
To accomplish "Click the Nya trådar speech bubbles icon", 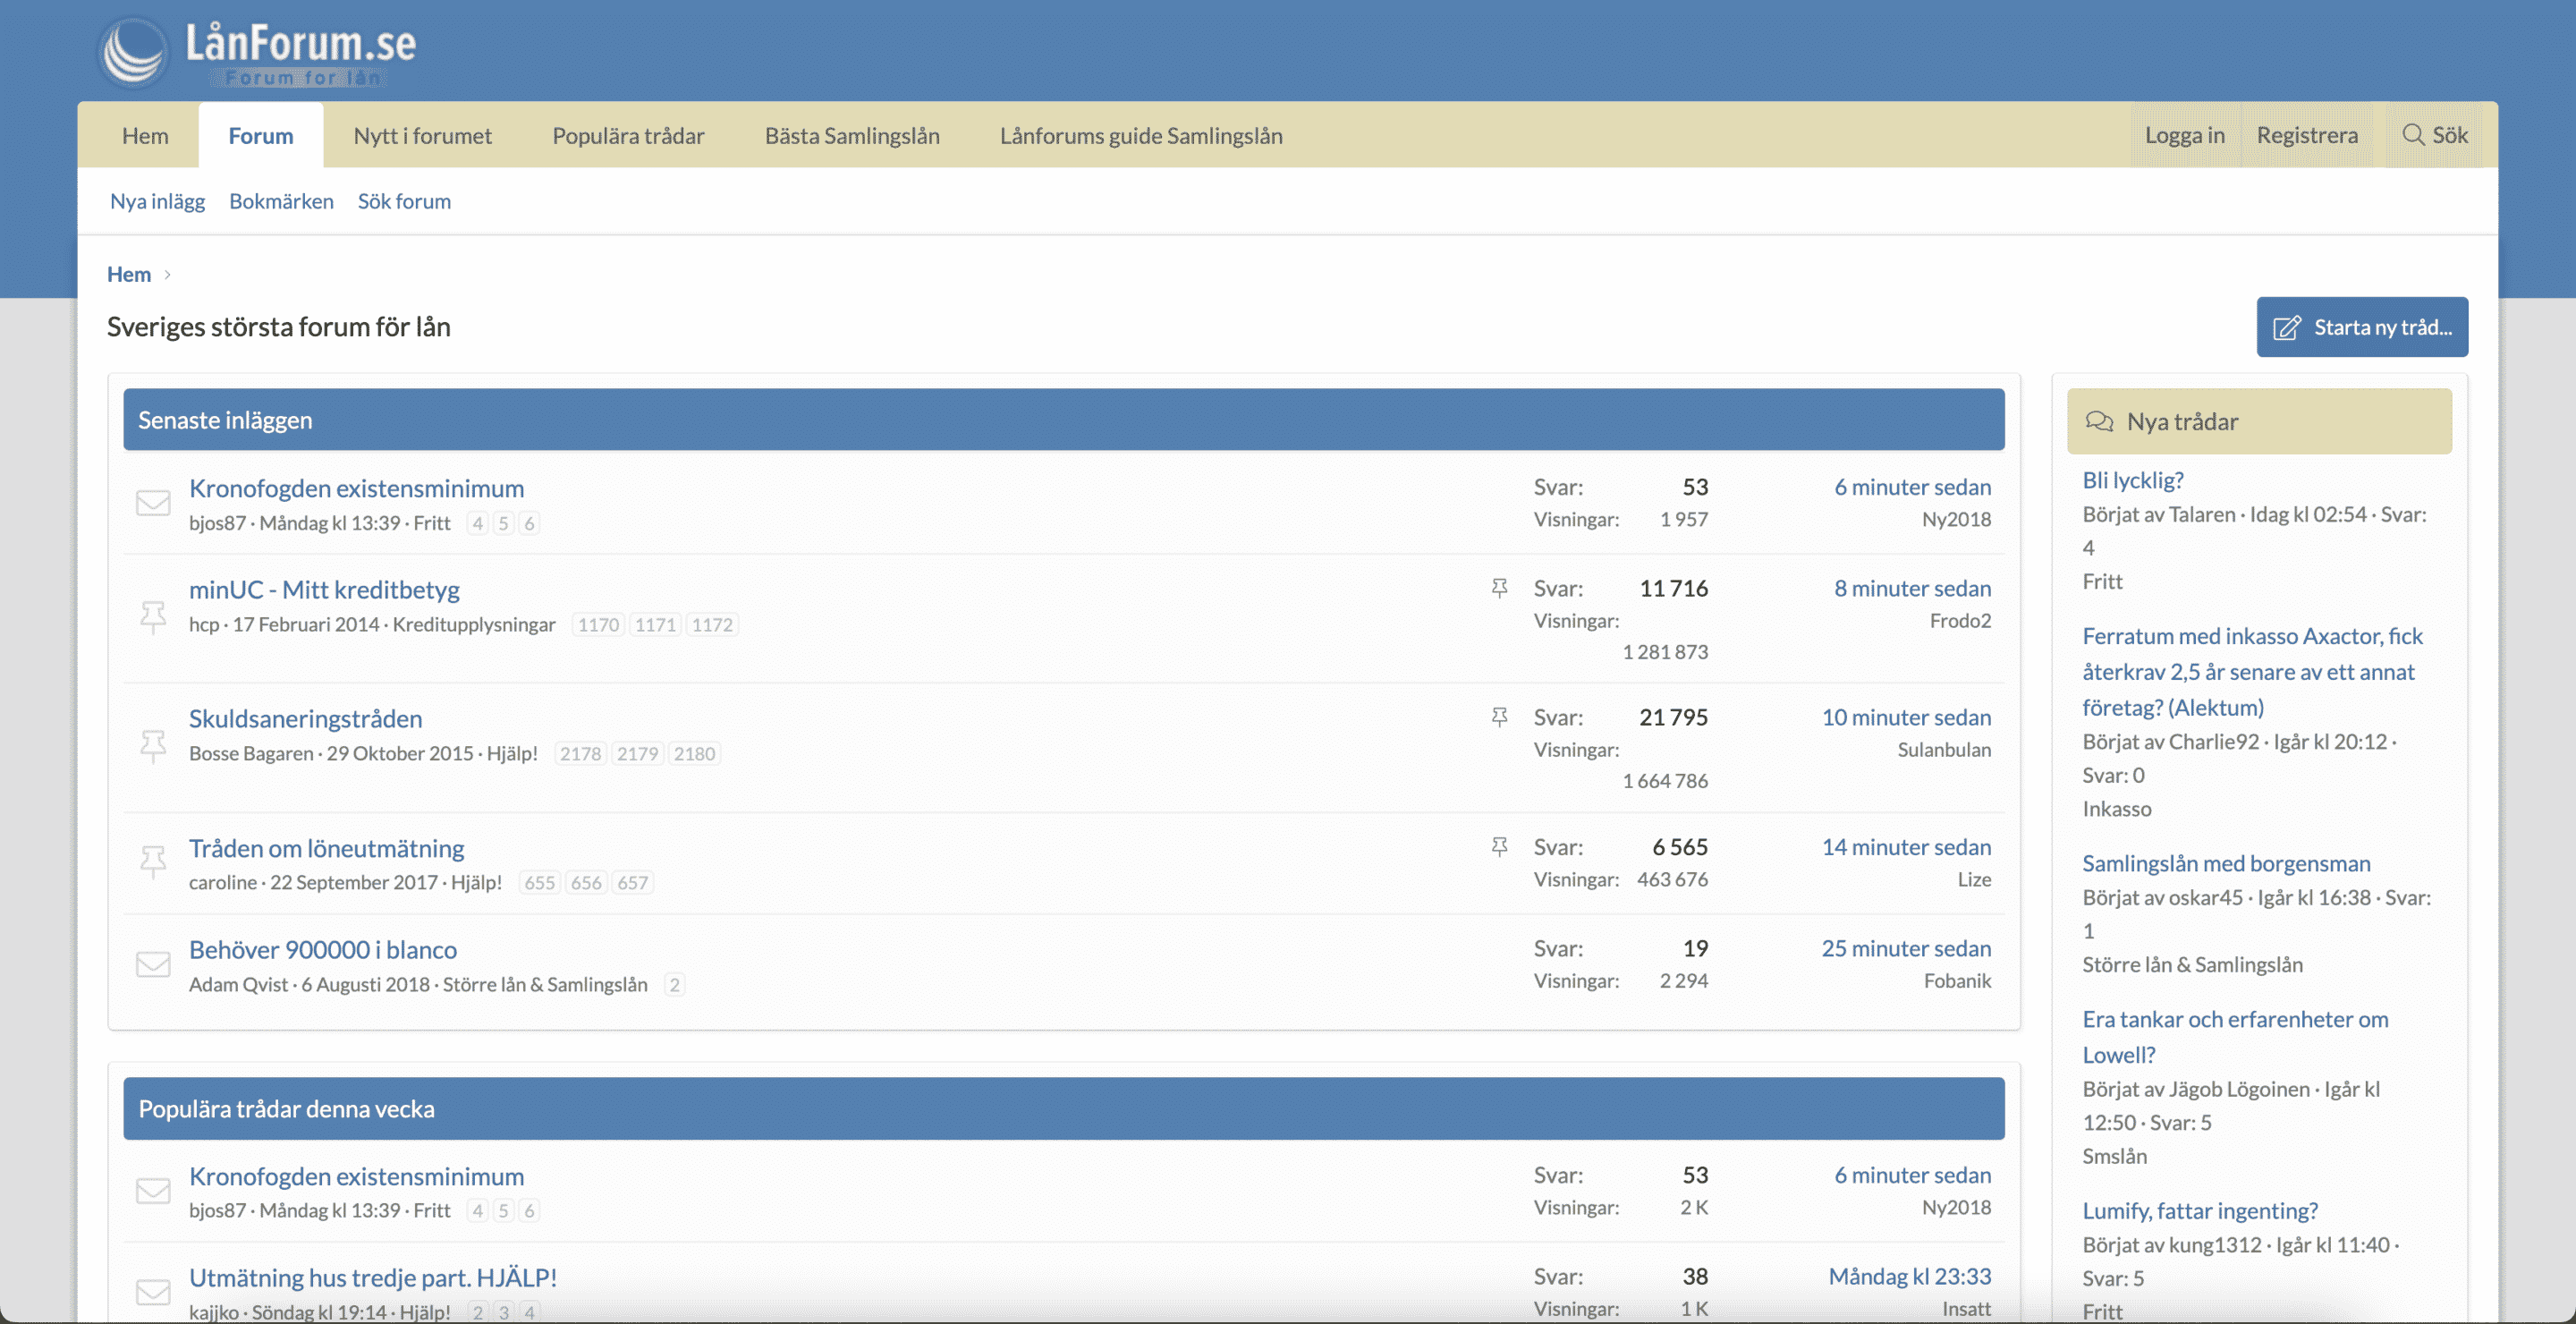I will [2099, 421].
